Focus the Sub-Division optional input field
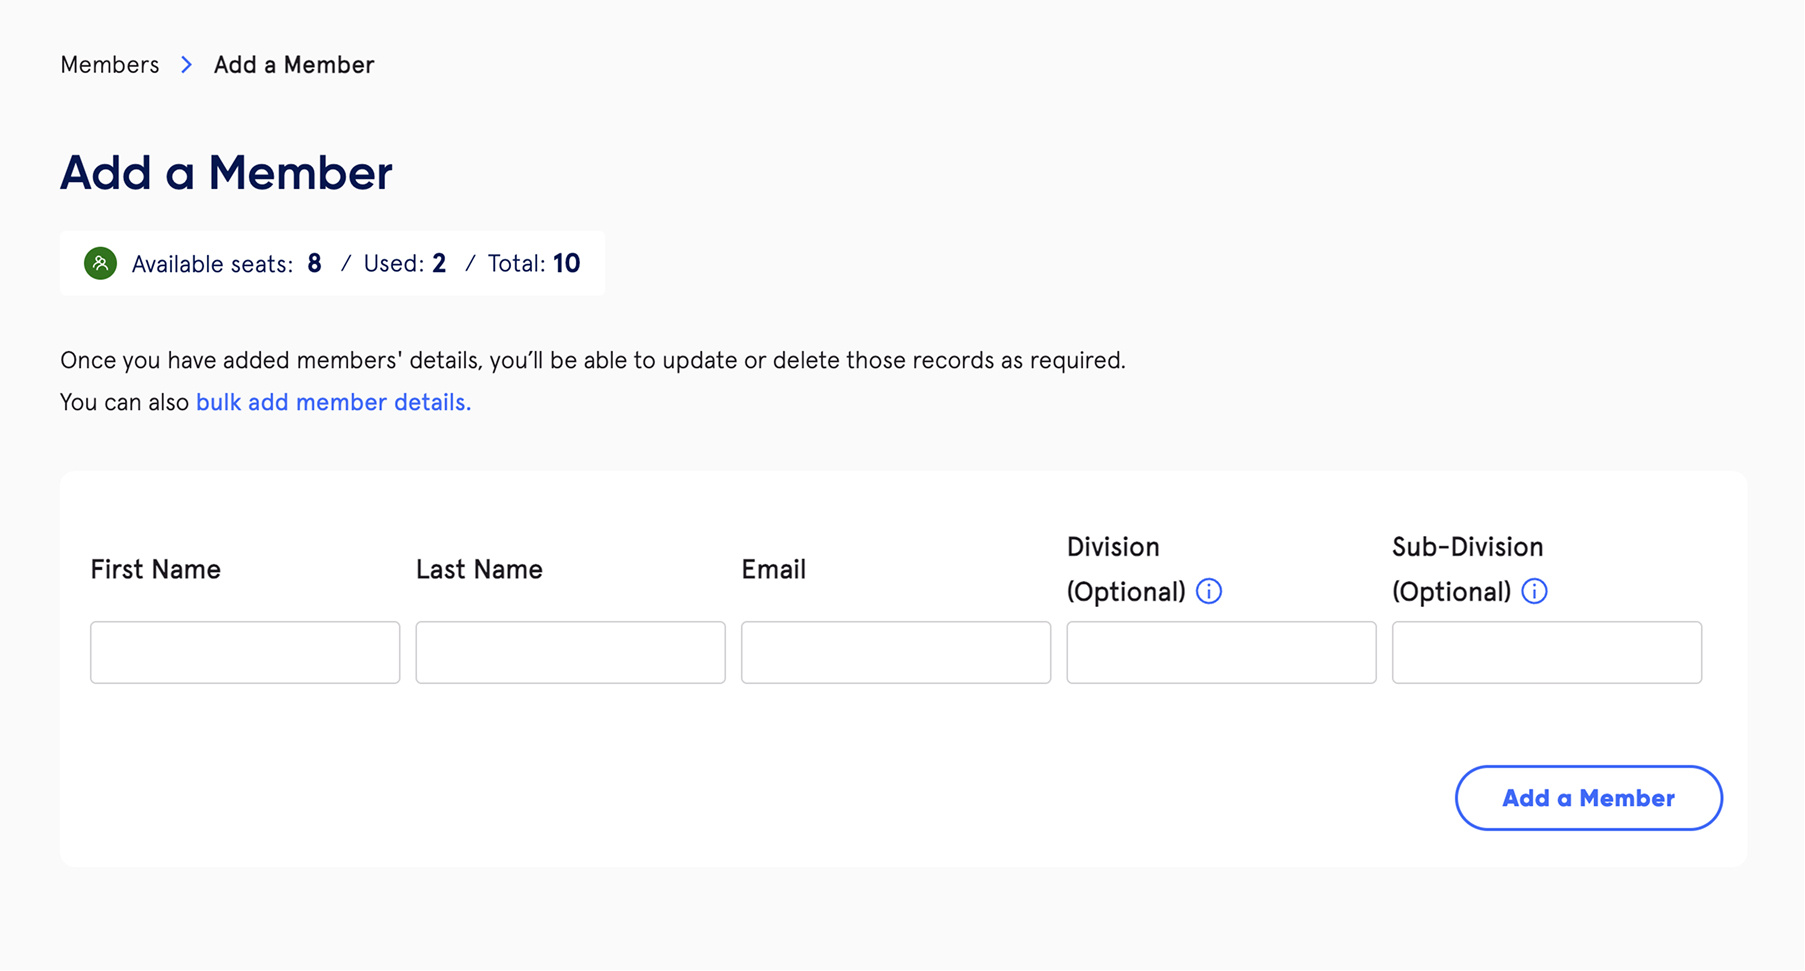Screen dimensions: 1805x971 pos(1546,652)
